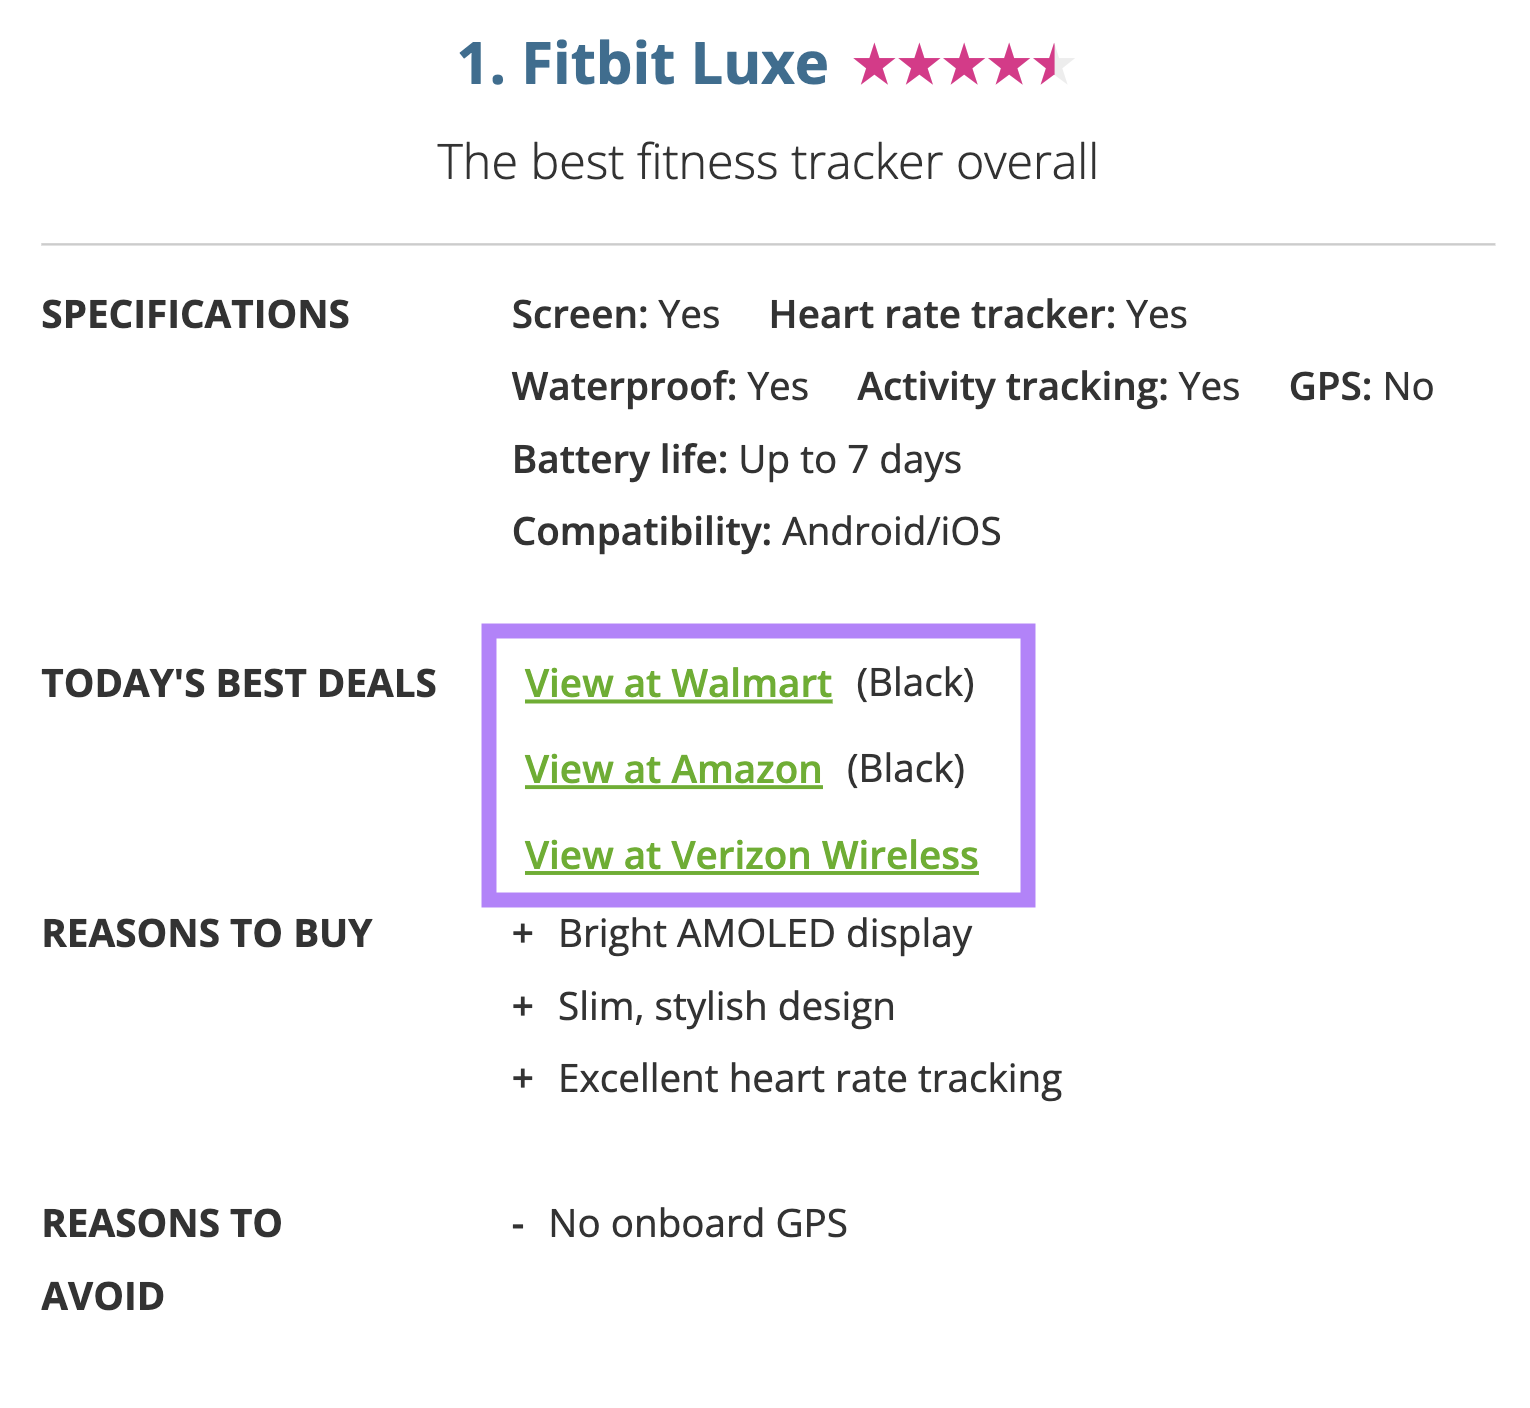Click the plus sign before Excellent heart rate tracking
Image resolution: width=1530 pixels, height=1408 pixels.
click(x=522, y=1079)
